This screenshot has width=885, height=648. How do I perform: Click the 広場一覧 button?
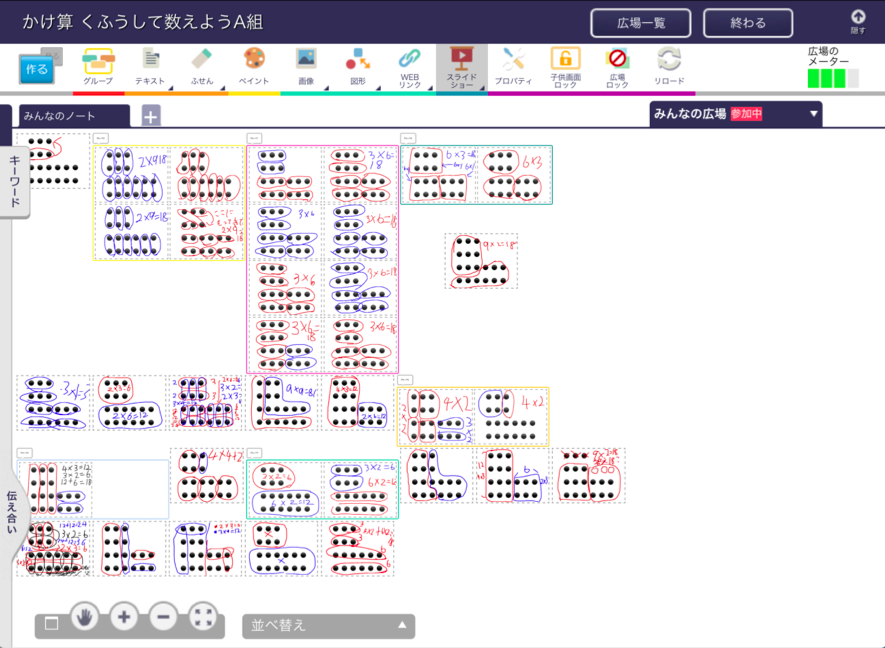click(640, 23)
